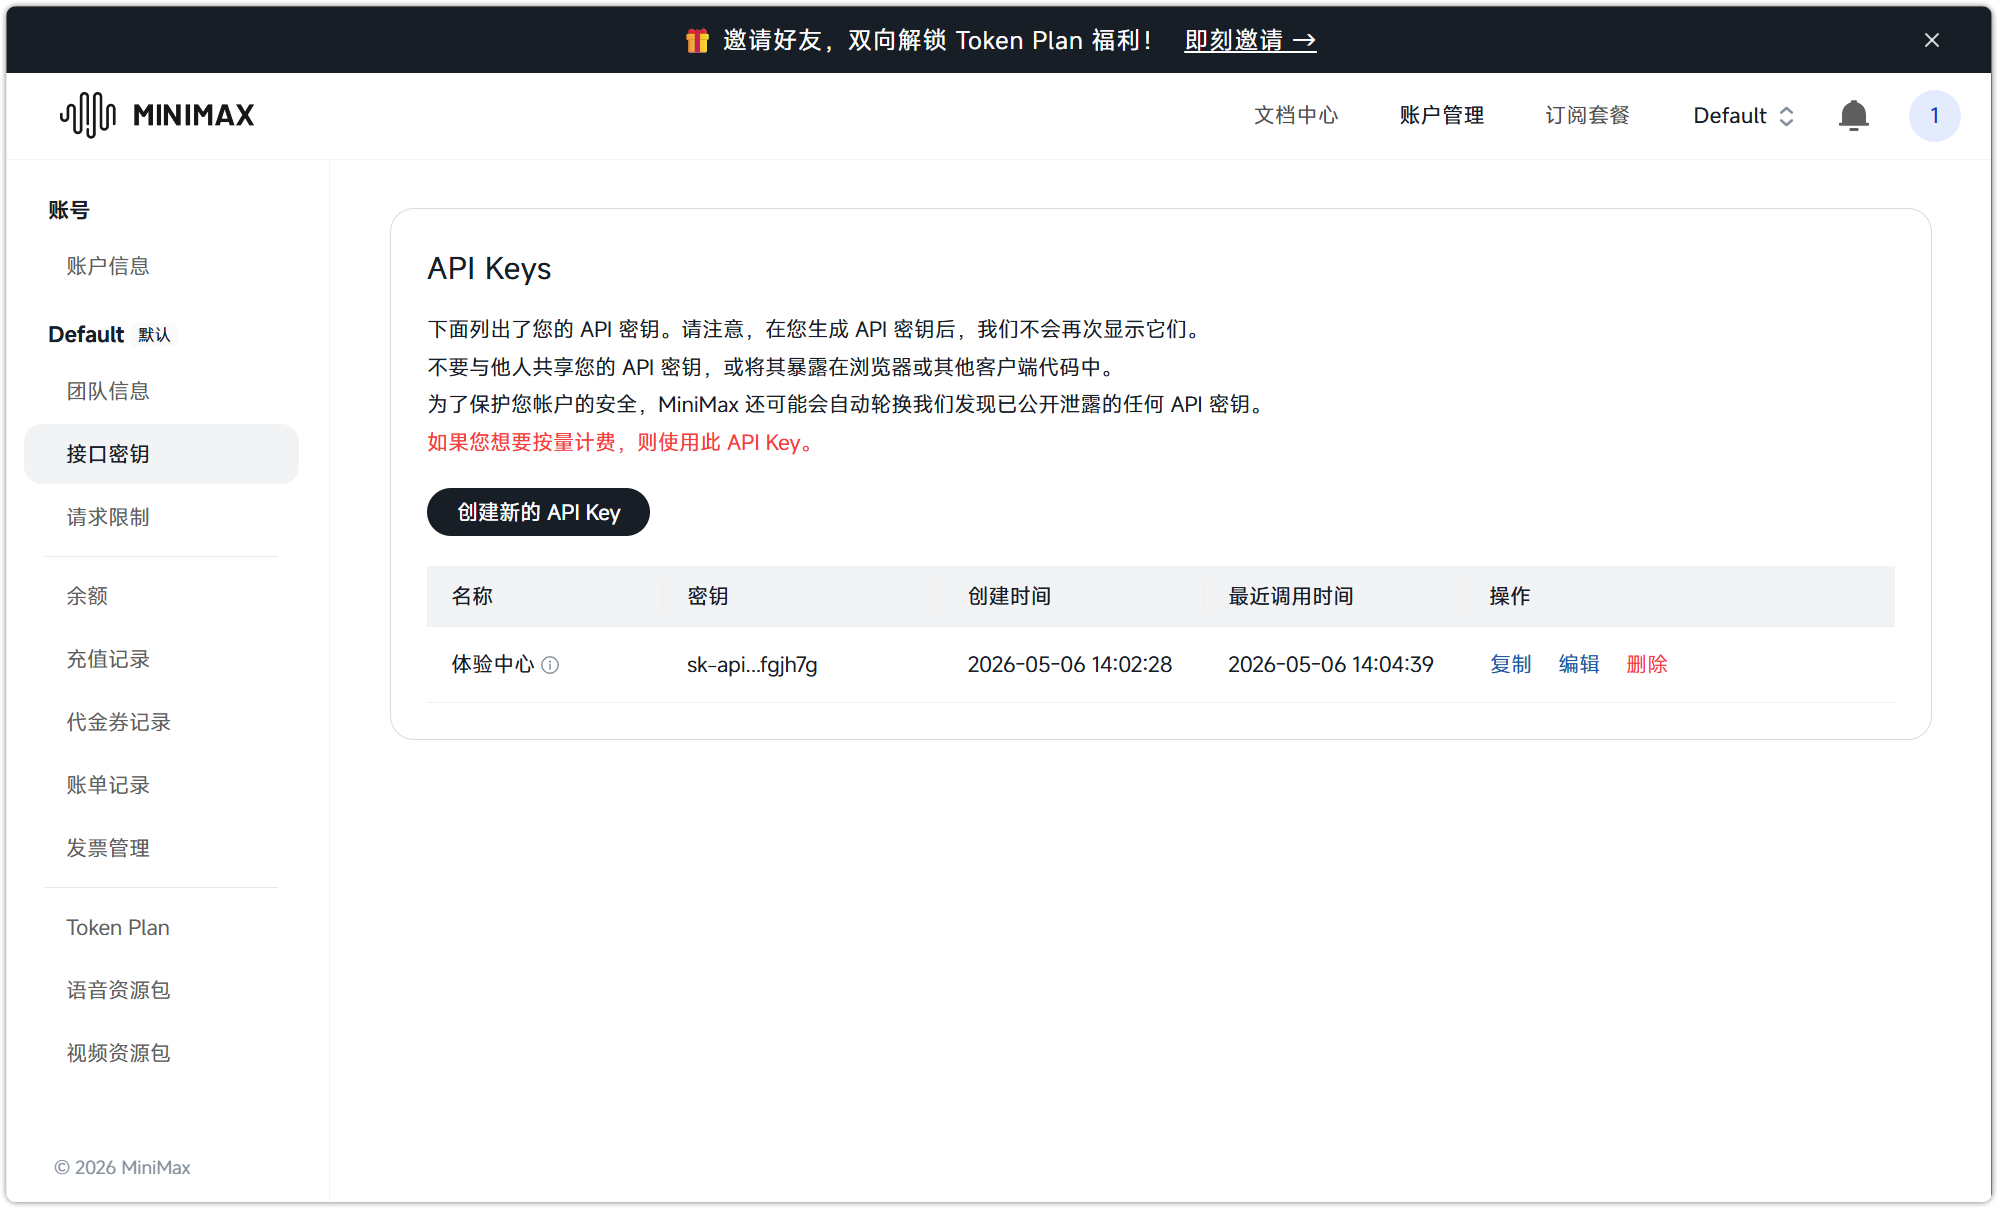The height and width of the screenshot is (1208, 1998).
Task: Click the 操作 column header
Action: 1510,596
